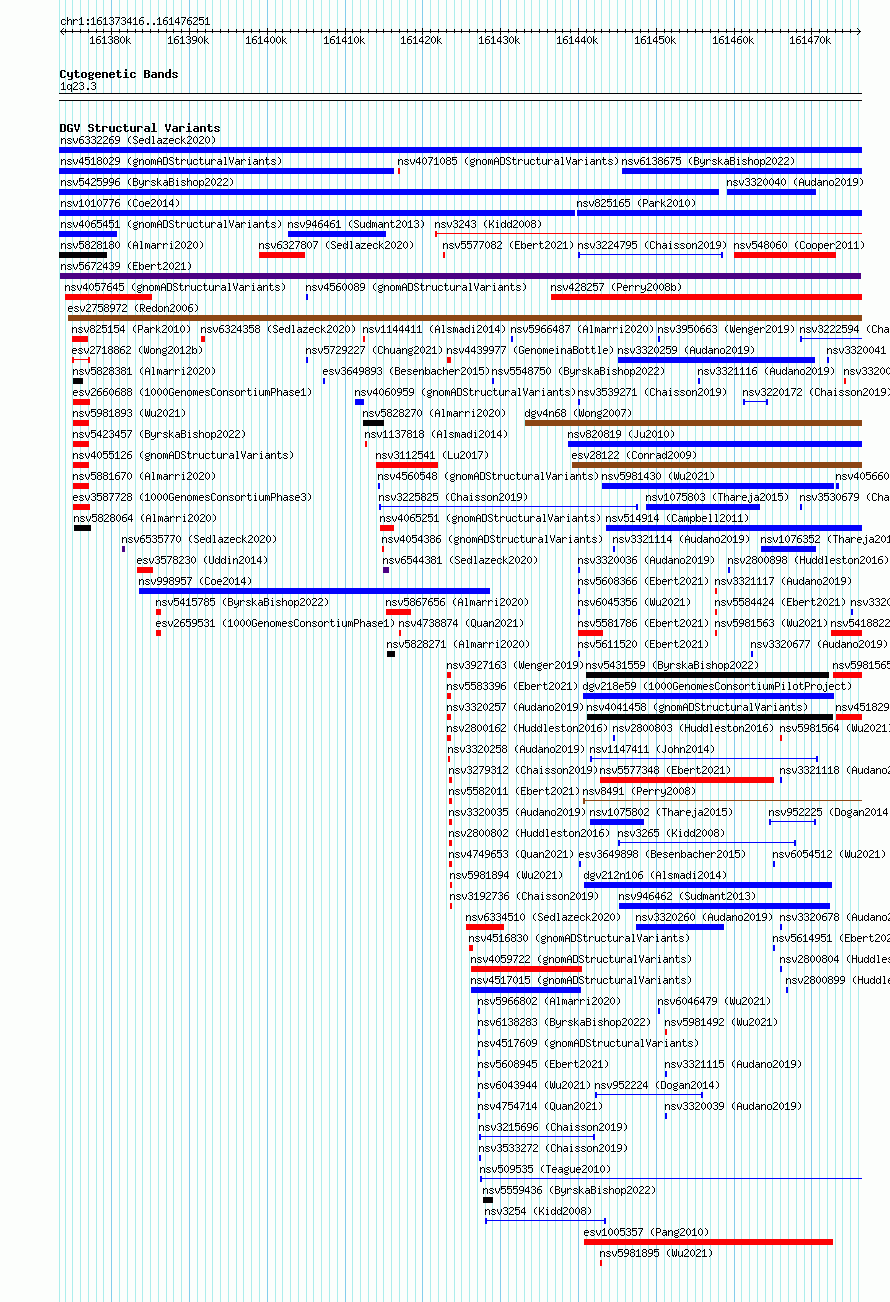Select esv2758972 (Redon2006) label
Viewport: 890px width, 1302px height.
click(x=133, y=308)
